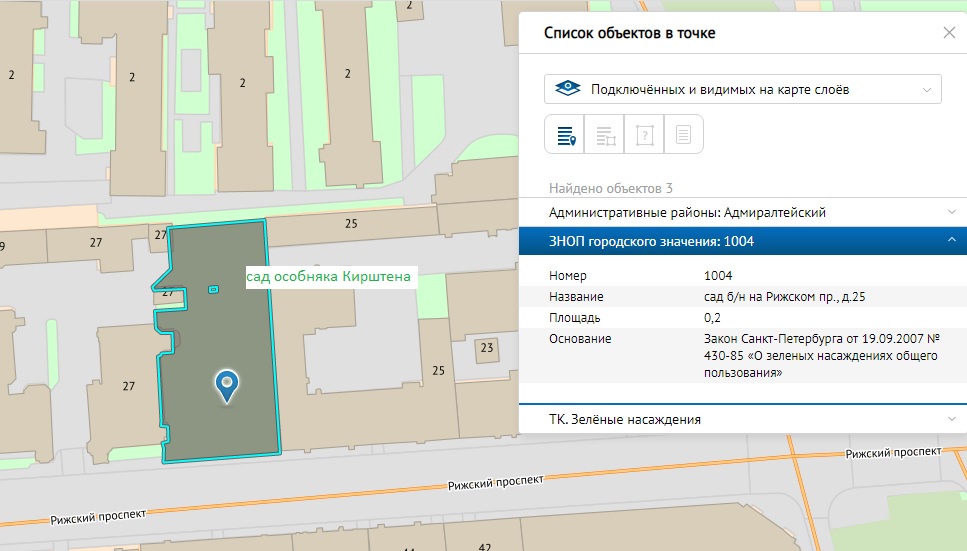Open the layers filter dropdown

coord(742,89)
